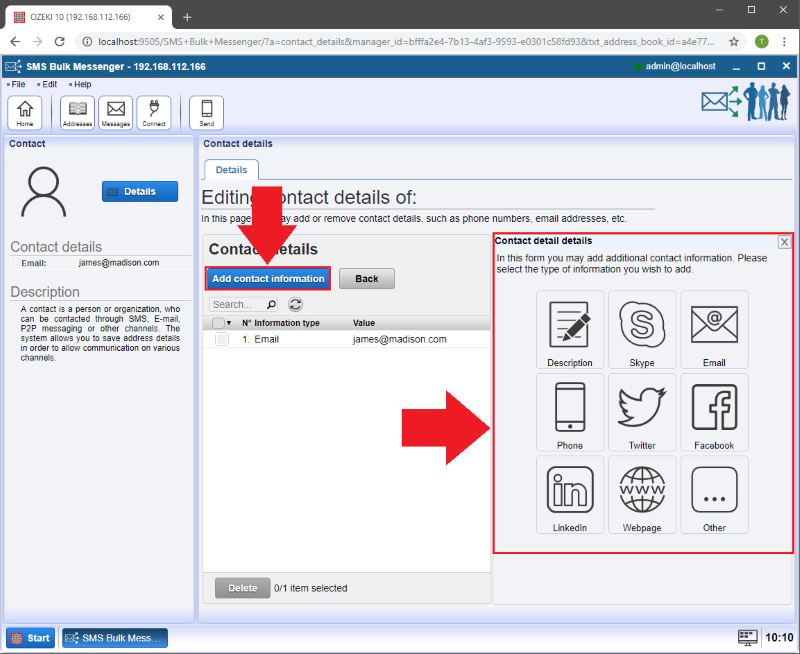
Task: Open the File menu
Action: tap(17, 84)
